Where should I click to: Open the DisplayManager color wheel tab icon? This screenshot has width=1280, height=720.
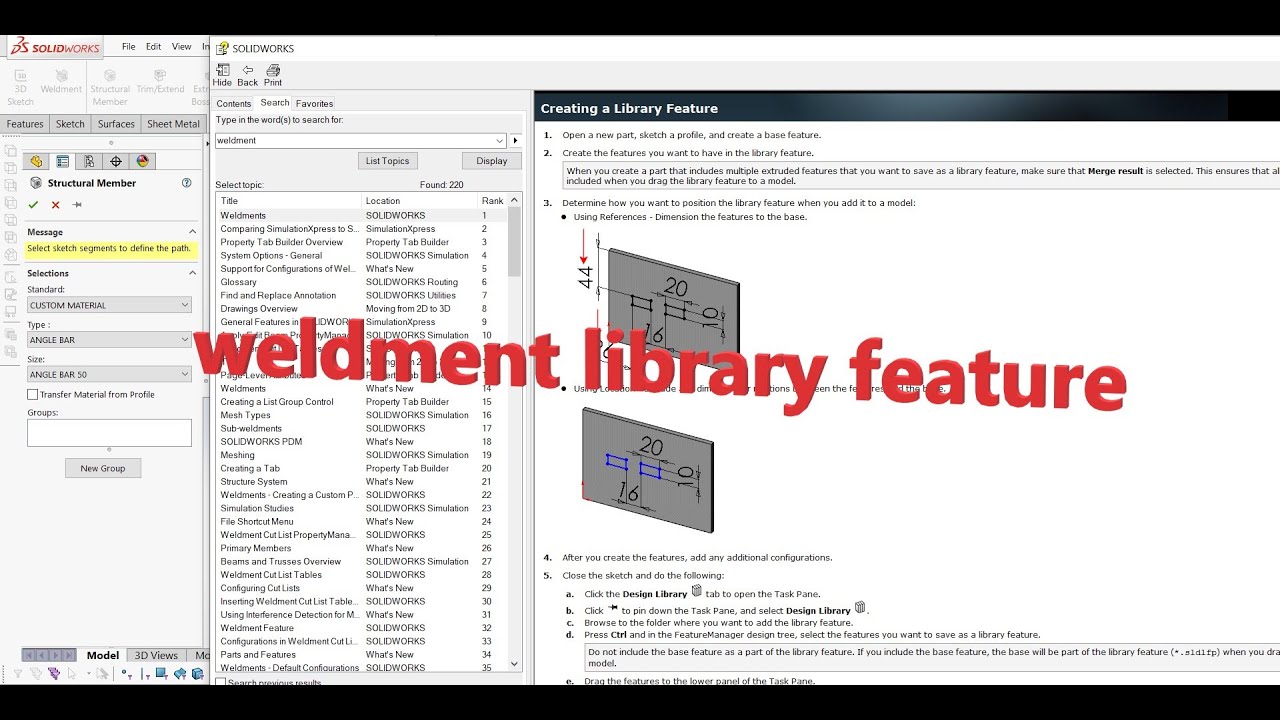(142, 161)
